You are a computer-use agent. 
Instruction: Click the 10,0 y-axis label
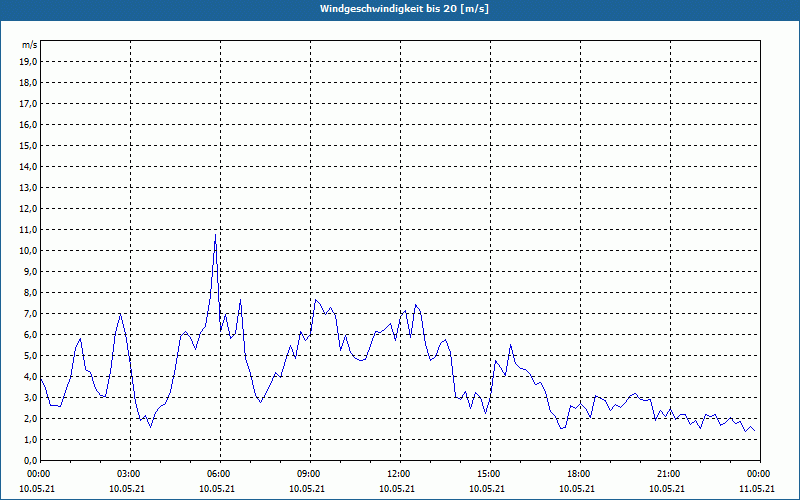[x=28, y=251]
